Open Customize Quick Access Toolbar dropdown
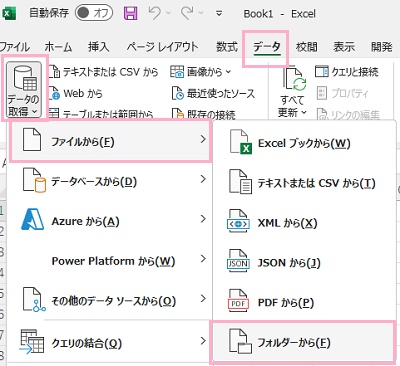Viewport: 400px width, 366px height. click(x=219, y=14)
